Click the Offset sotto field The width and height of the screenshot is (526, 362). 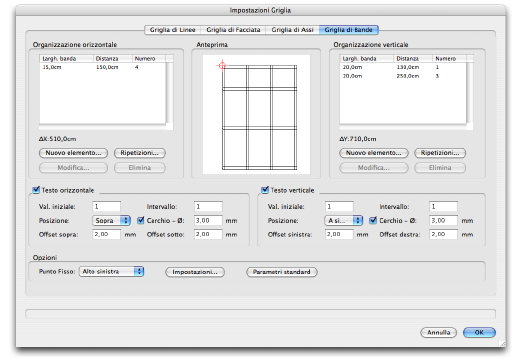pyautogui.click(x=208, y=234)
